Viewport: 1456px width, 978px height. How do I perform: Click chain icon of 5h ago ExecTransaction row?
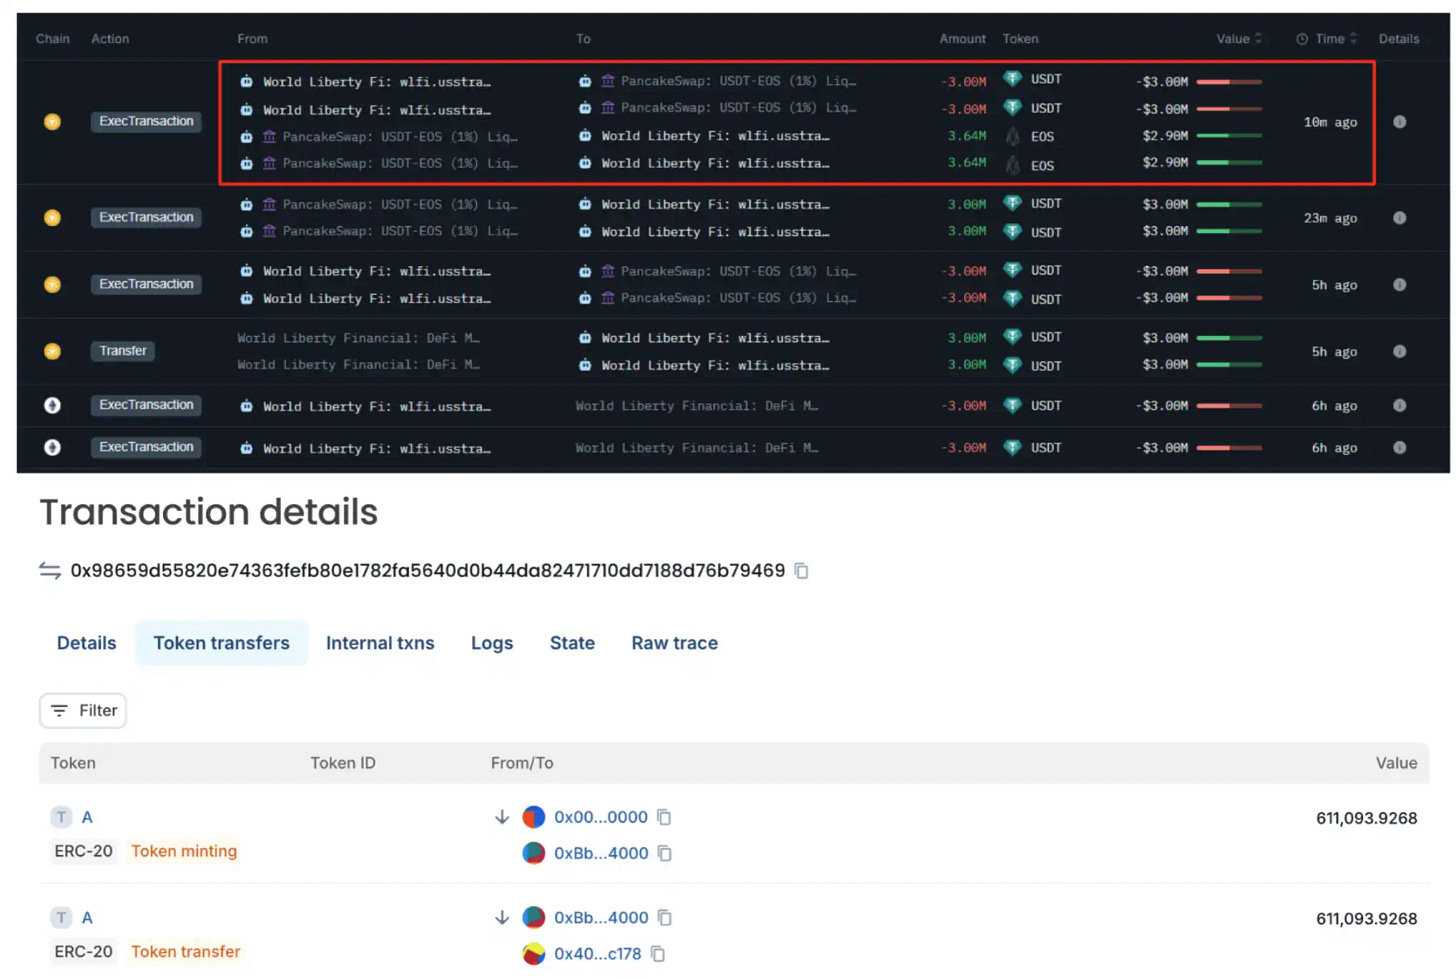53,285
